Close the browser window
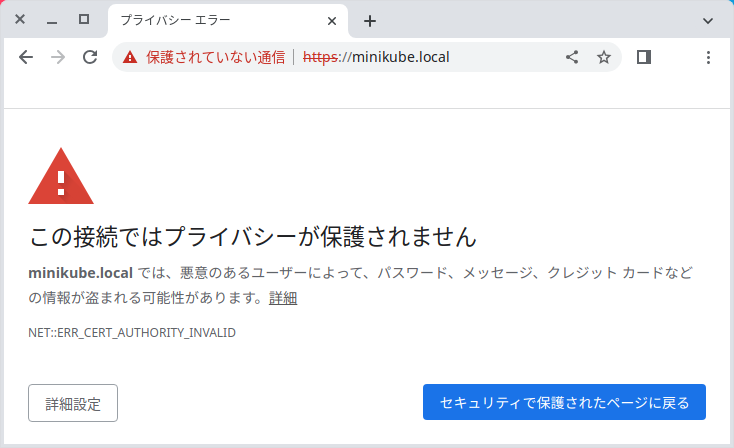734x448 pixels. [x=20, y=19]
